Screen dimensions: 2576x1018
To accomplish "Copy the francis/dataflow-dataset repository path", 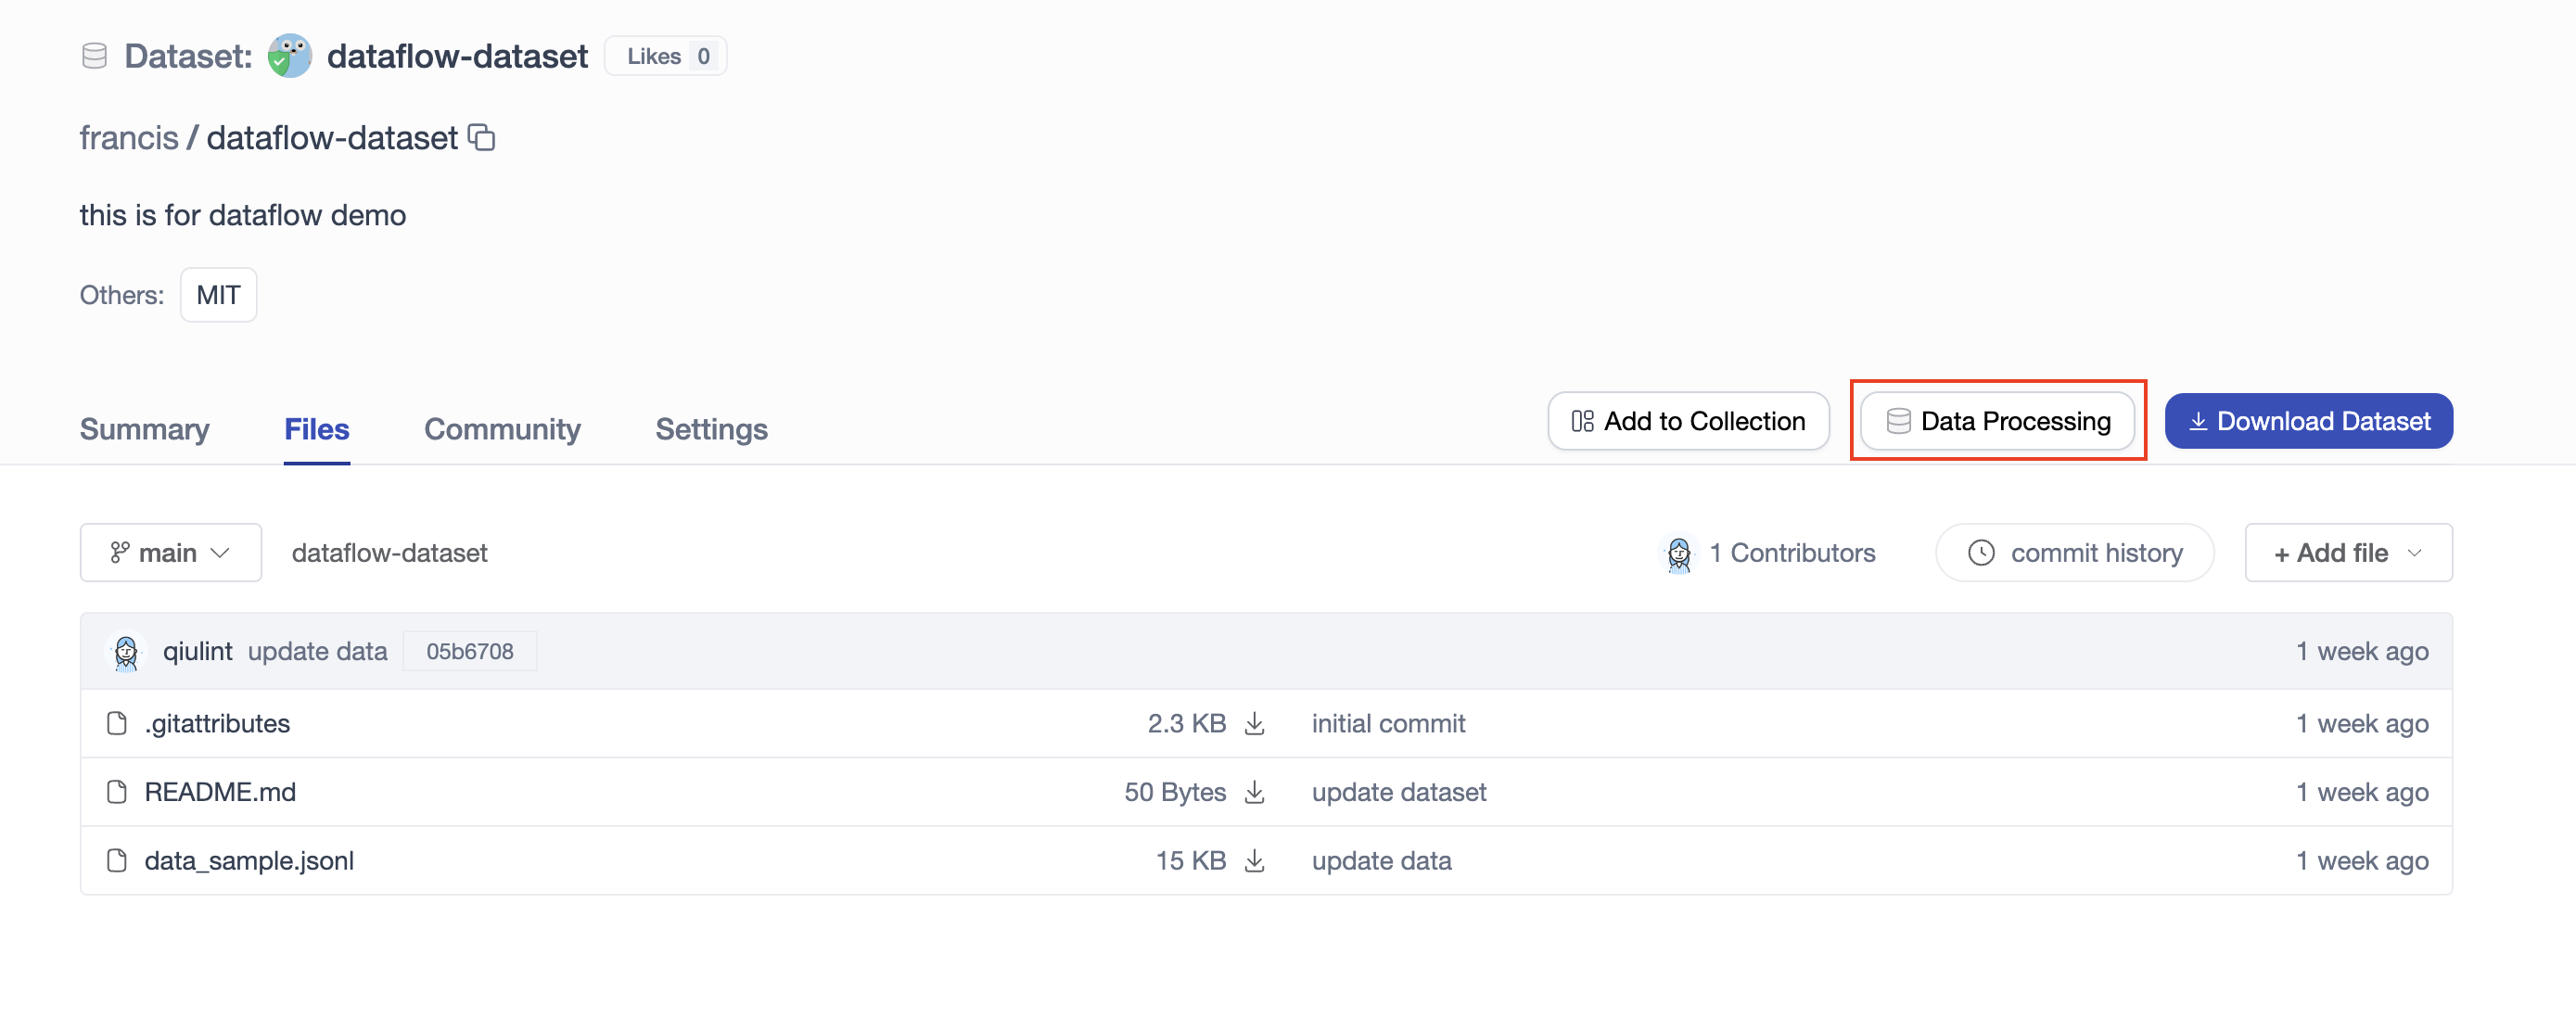I will point(482,137).
